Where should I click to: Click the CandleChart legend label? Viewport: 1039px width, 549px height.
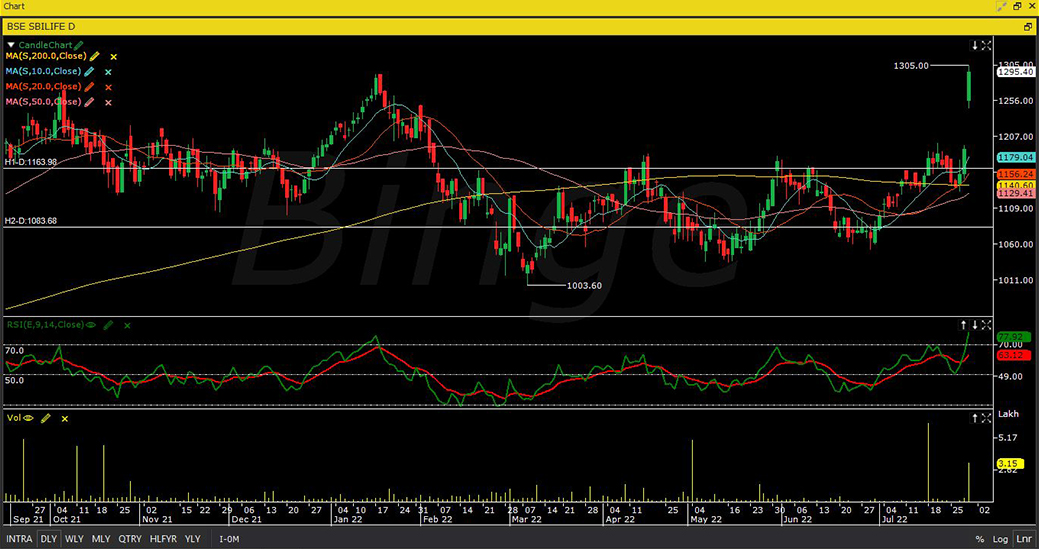point(45,45)
